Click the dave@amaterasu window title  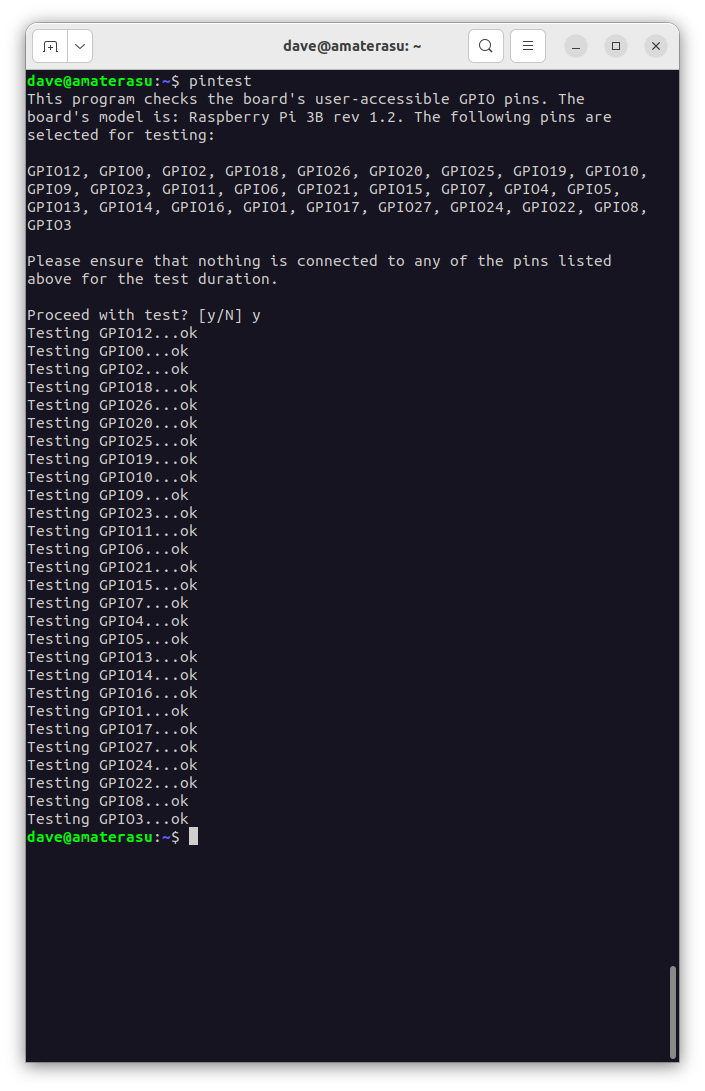[352, 46]
